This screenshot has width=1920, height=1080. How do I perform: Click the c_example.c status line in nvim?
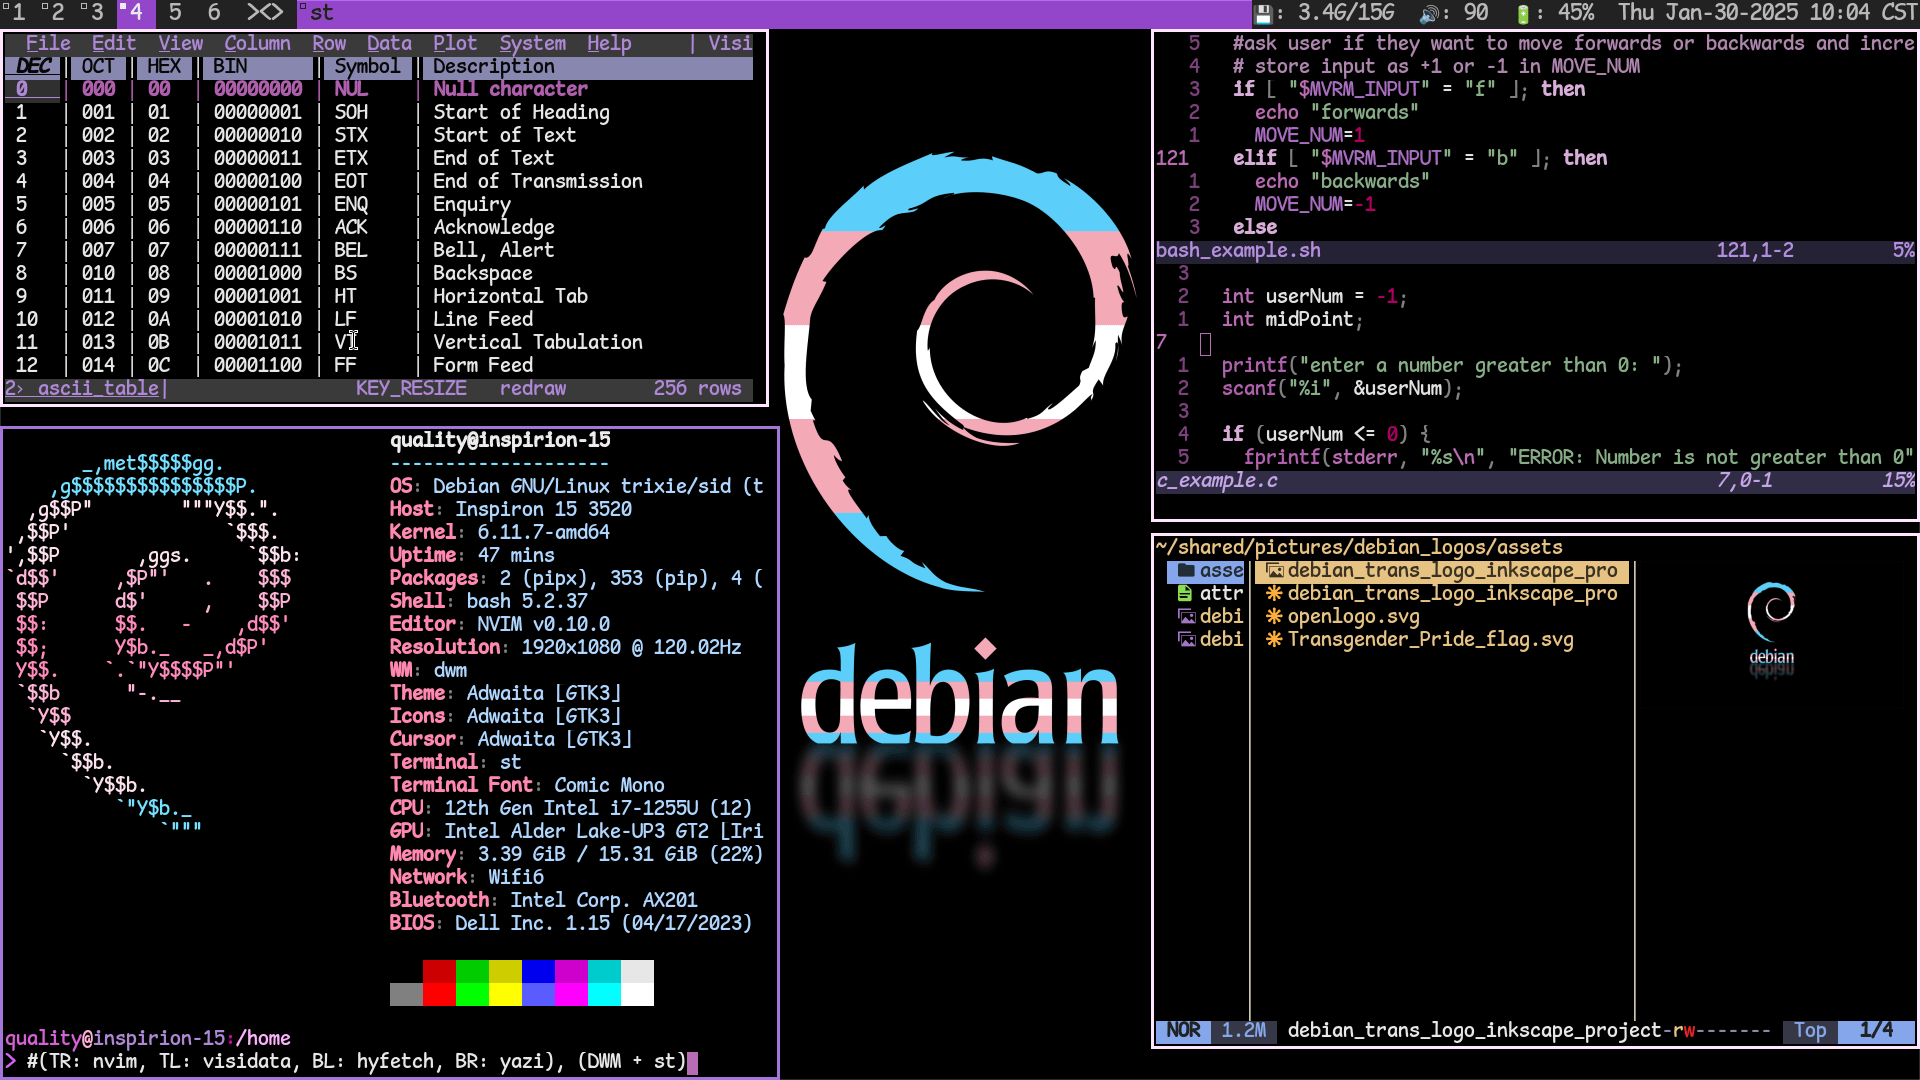tap(1535, 480)
